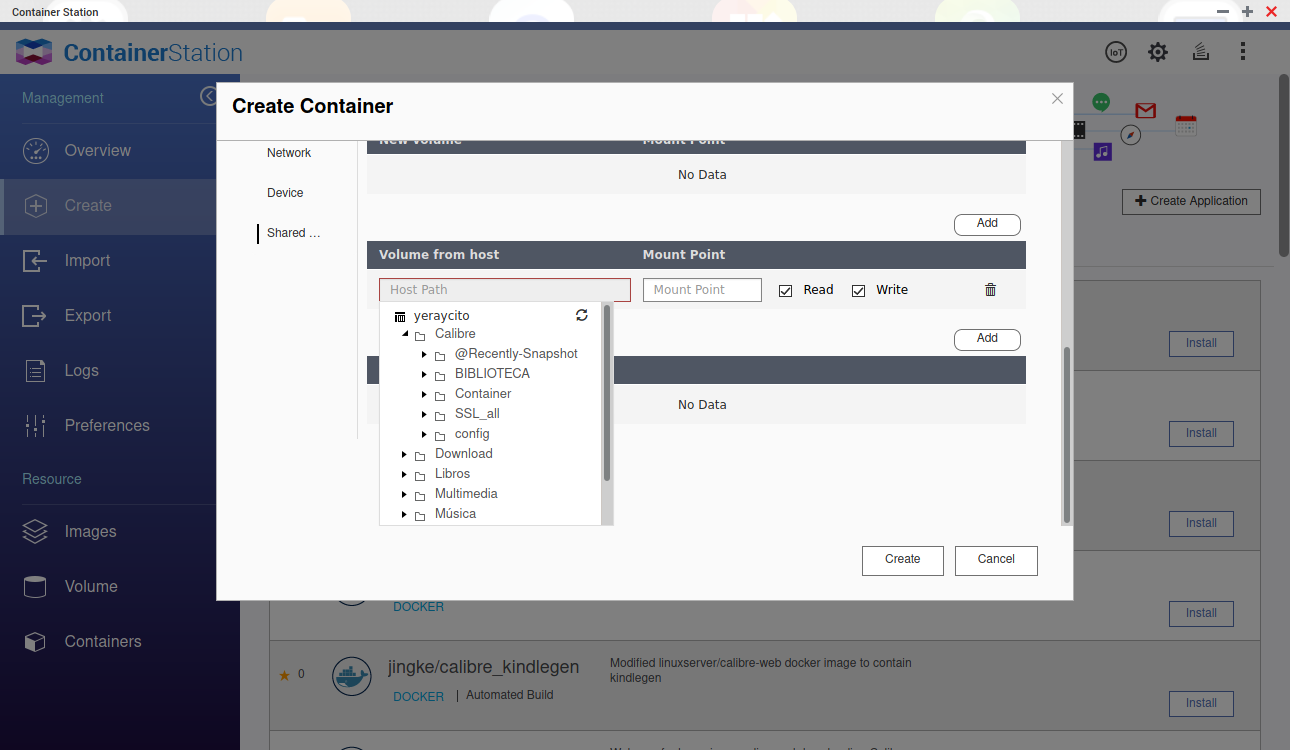The image size is (1290, 750).
Task: Click the IoT icon in header
Action: pyautogui.click(x=1115, y=52)
